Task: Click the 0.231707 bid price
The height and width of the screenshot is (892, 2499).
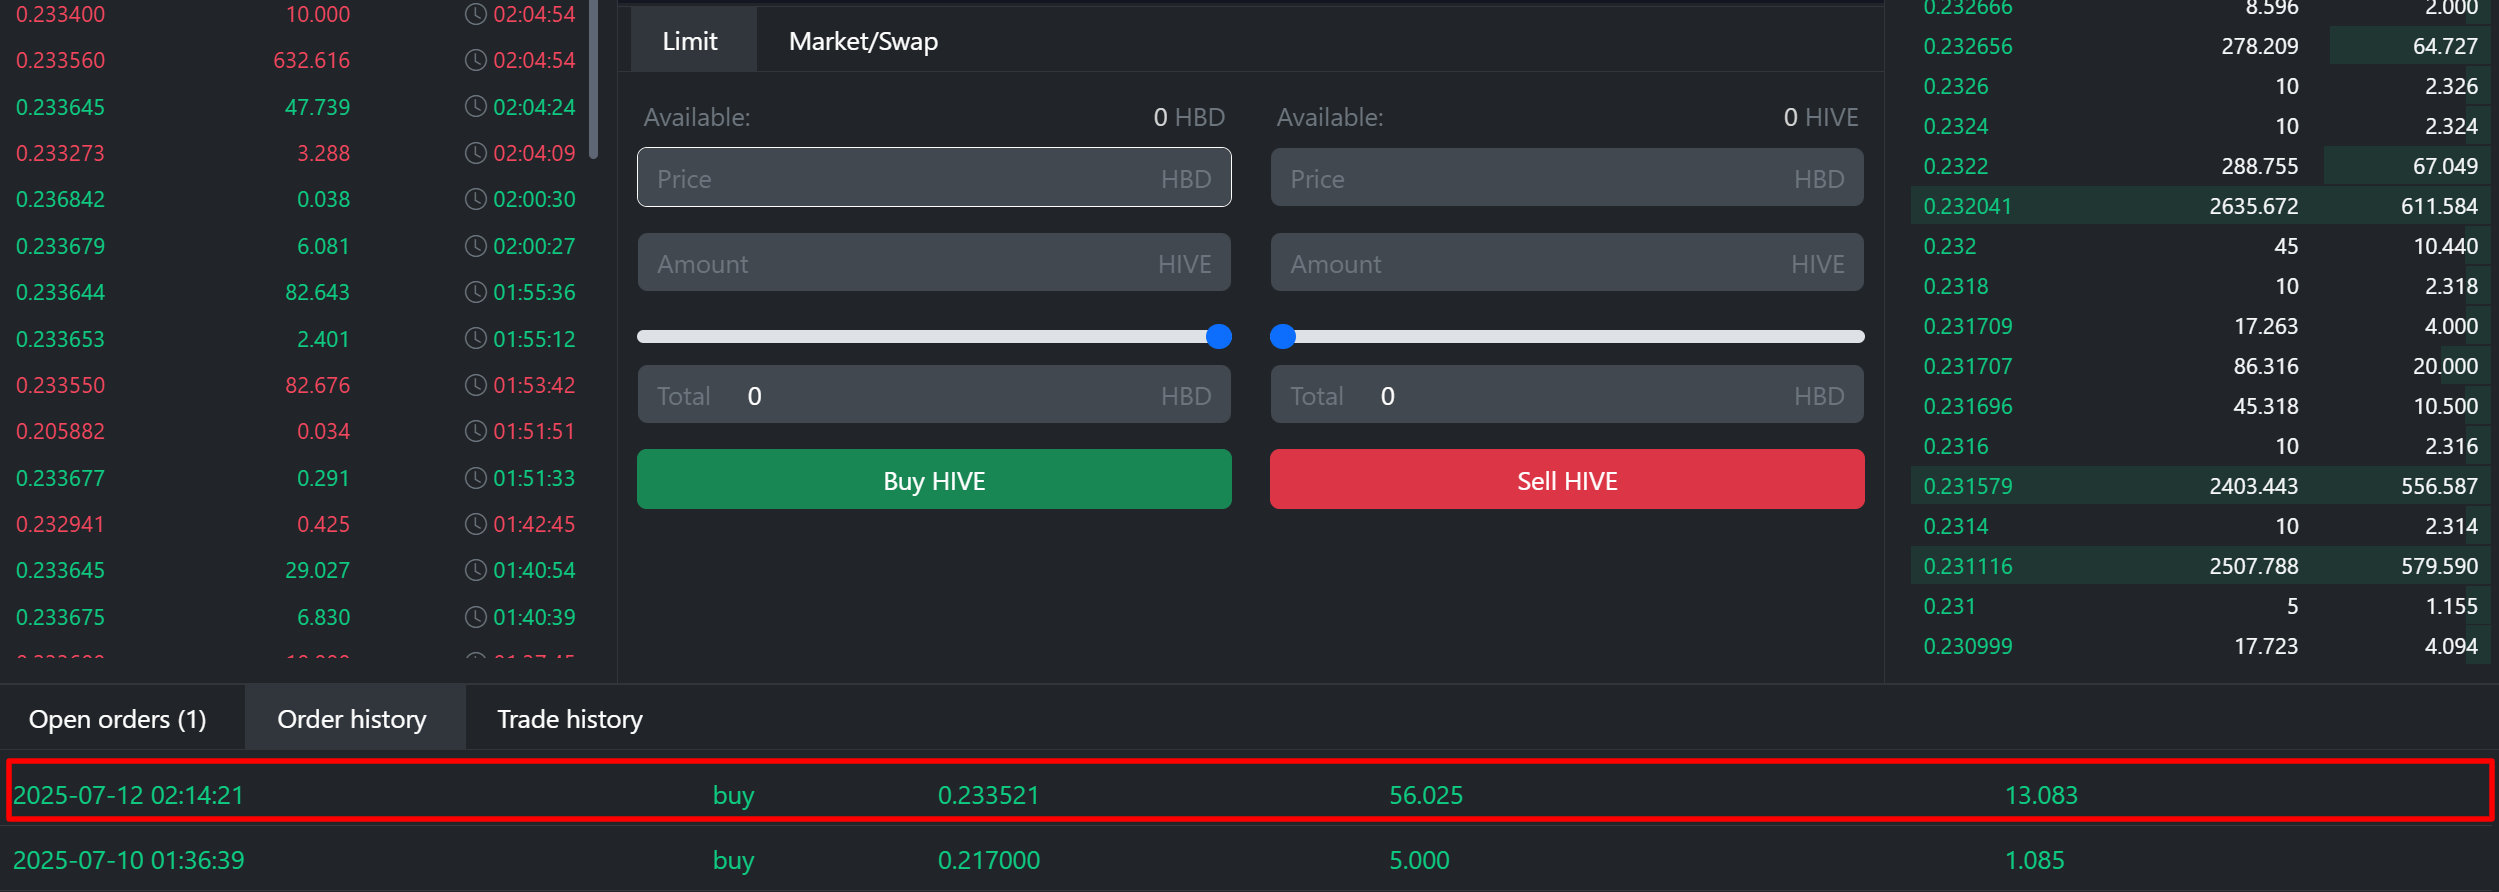Action: click(1967, 366)
